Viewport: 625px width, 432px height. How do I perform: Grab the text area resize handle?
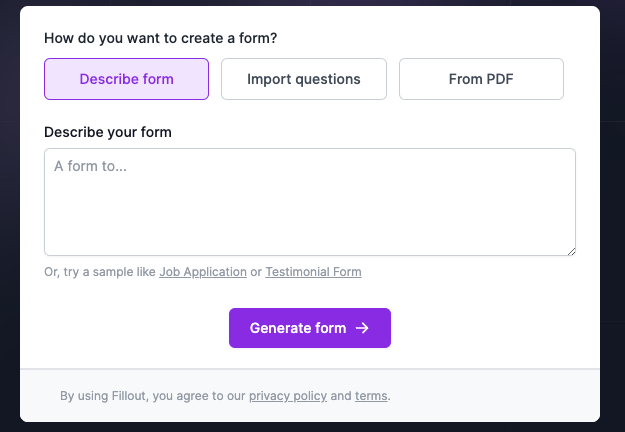click(571, 251)
